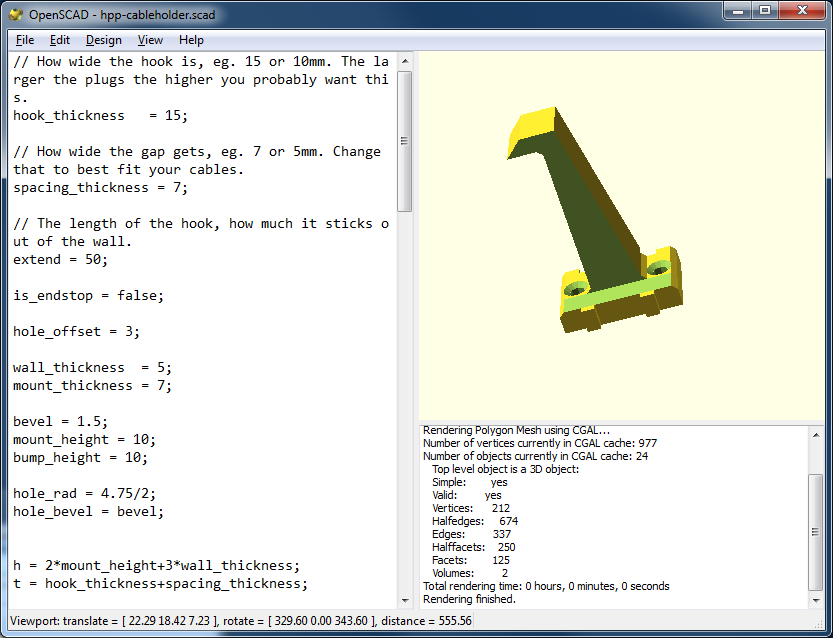The height and width of the screenshot is (638, 833).
Task: Click console line 'Rendering Polygon Mesh using CGAL...'
Action: click(516, 430)
